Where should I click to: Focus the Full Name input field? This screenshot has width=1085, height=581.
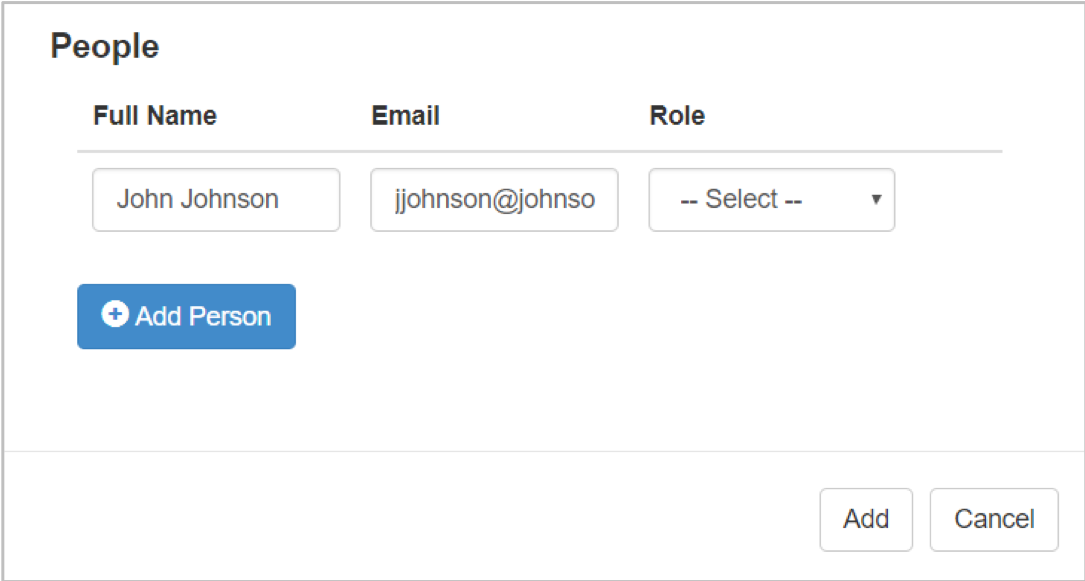click(x=216, y=200)
